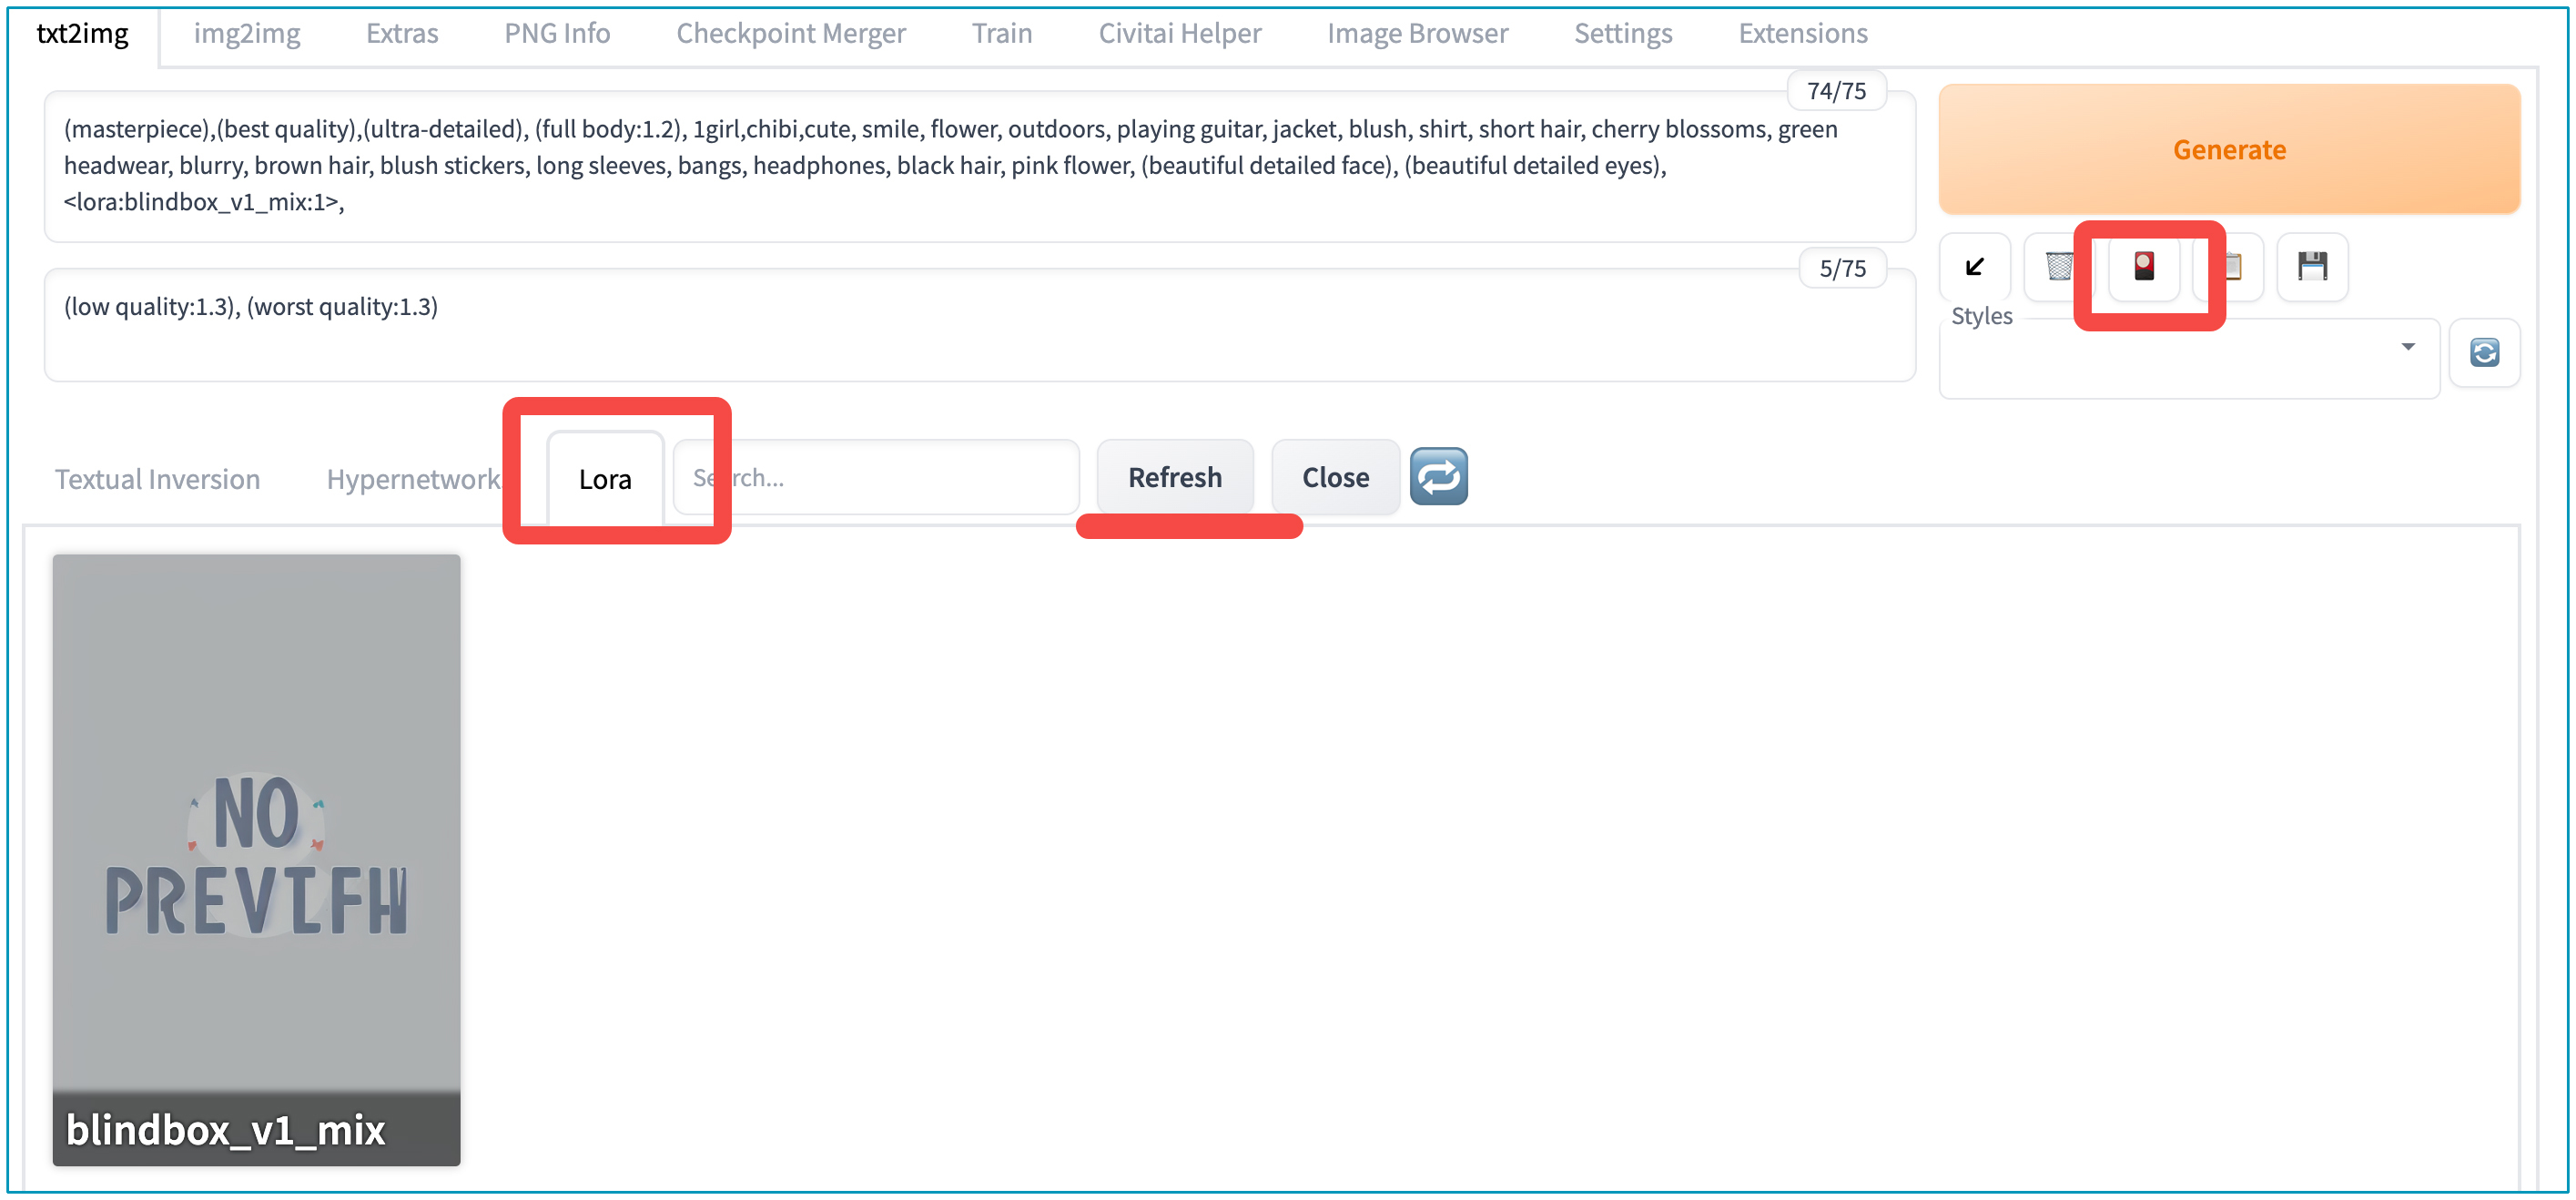Image resolution: width=2576 pixels, height=1200 pixels.
Task: Open the PNG Info tab
Action: click(x=557, y=34)
